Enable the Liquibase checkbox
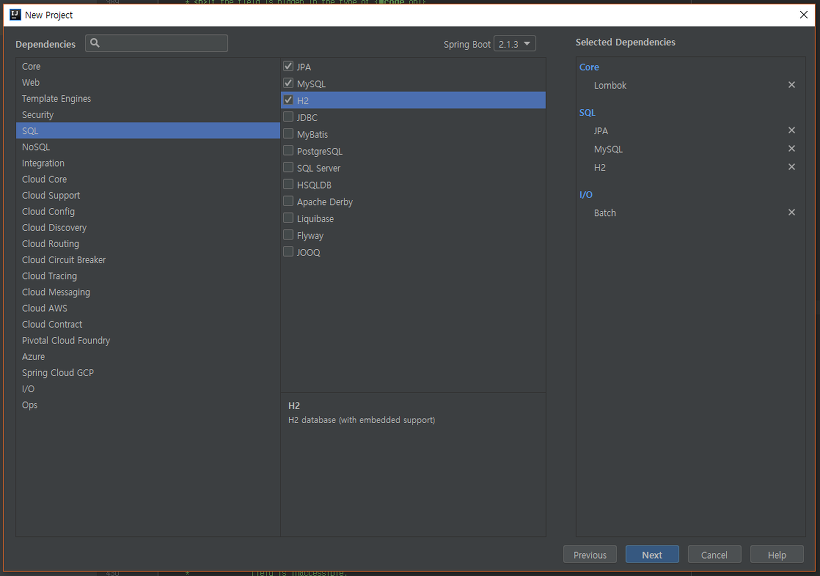 [x=288, y=218]
